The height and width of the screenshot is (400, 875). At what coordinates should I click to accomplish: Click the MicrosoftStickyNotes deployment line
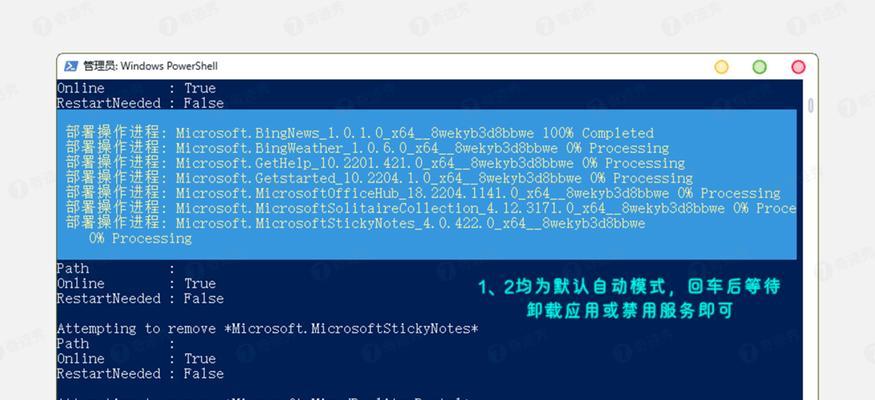355,224
